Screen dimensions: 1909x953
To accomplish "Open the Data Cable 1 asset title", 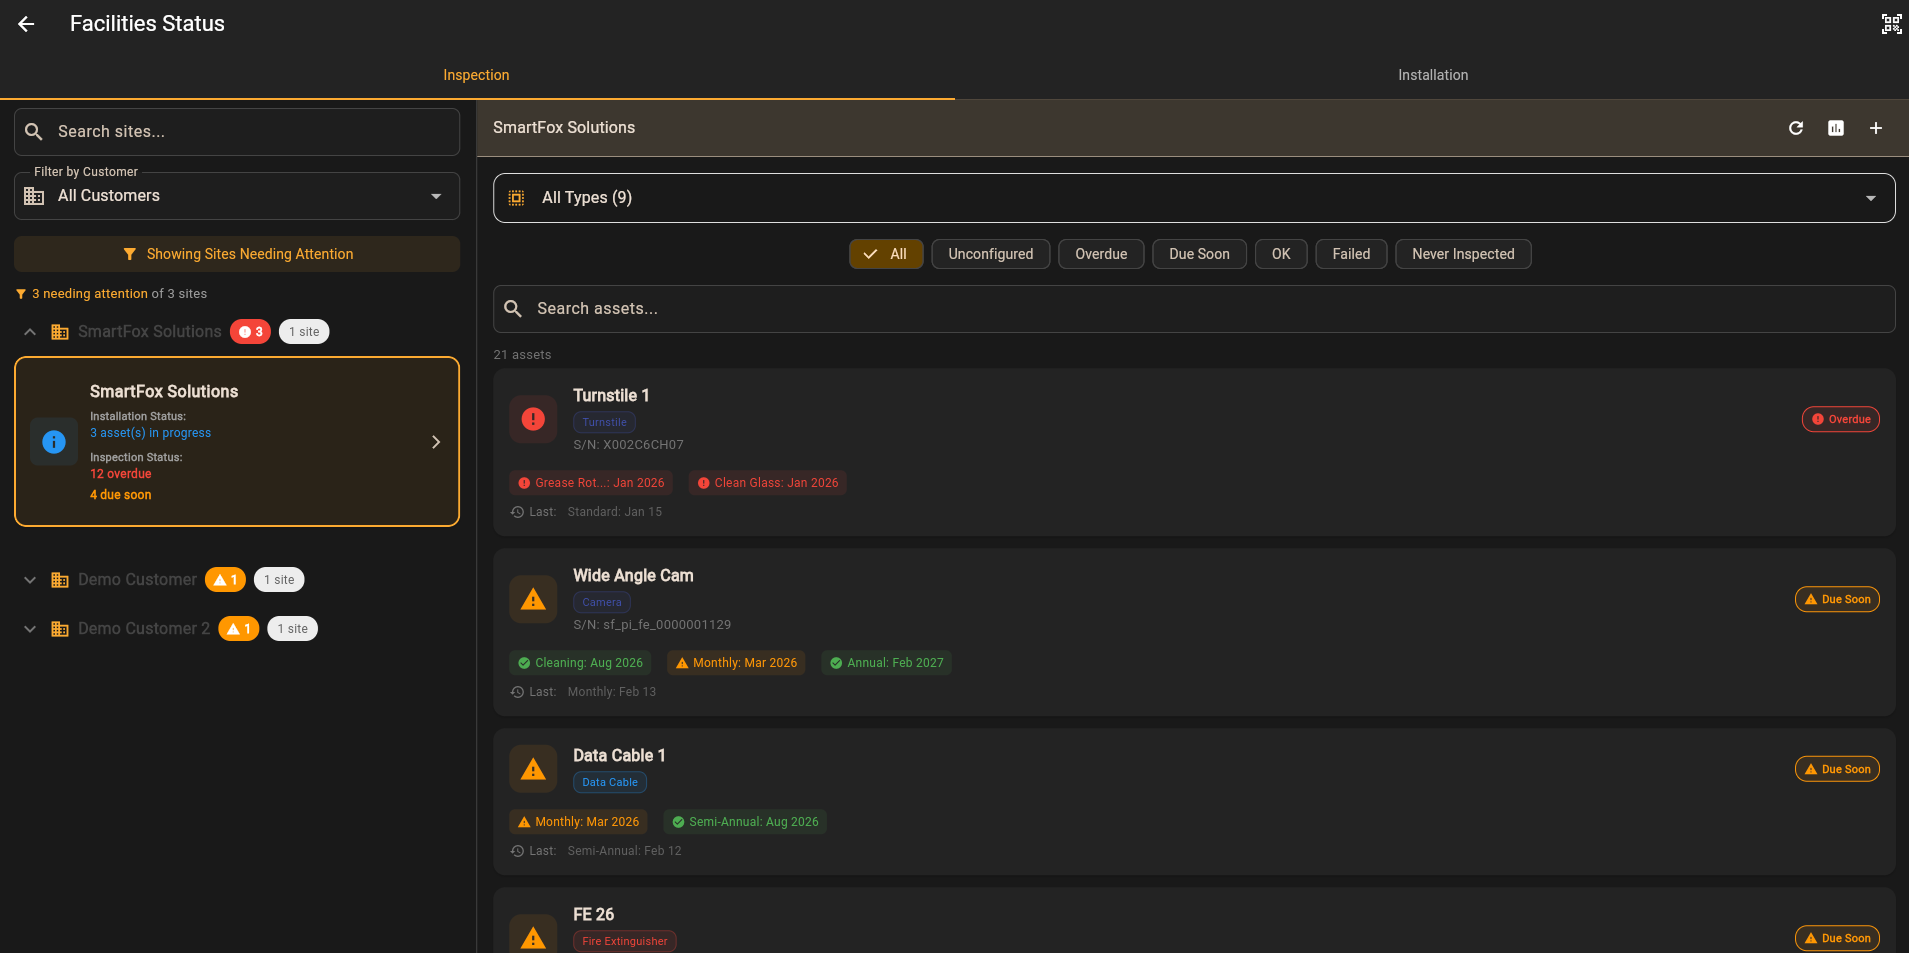I will click(x=619, y=756).
